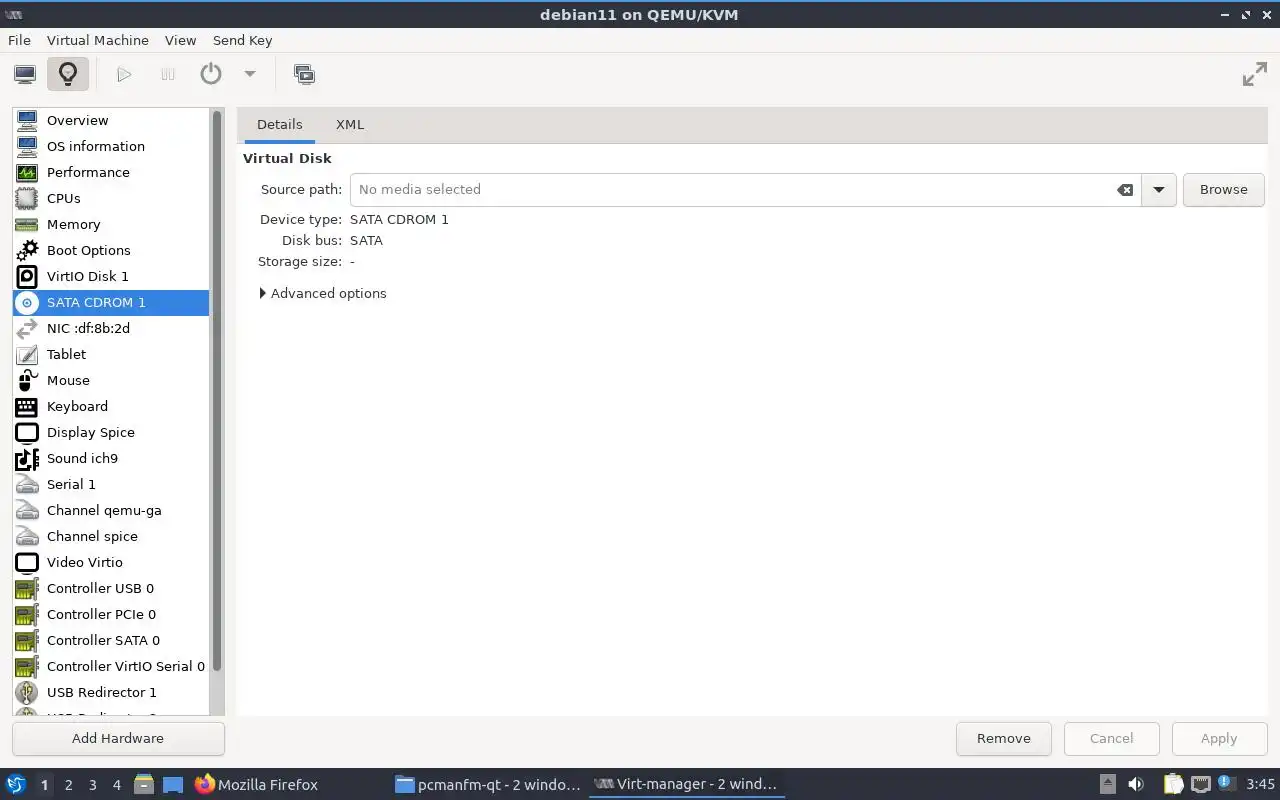Open the taskbar start menu icon
Image resolution: width=1280 pixels, height=800 pixels.
pos(16,784)
